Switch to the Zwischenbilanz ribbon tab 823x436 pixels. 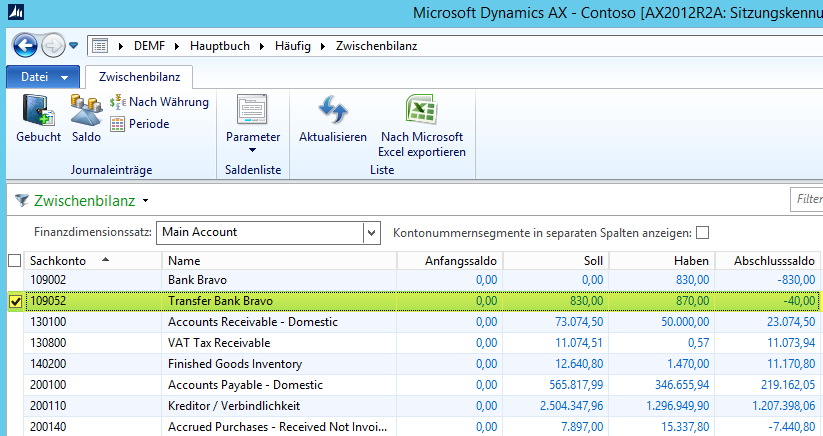[x=139, y=76]
